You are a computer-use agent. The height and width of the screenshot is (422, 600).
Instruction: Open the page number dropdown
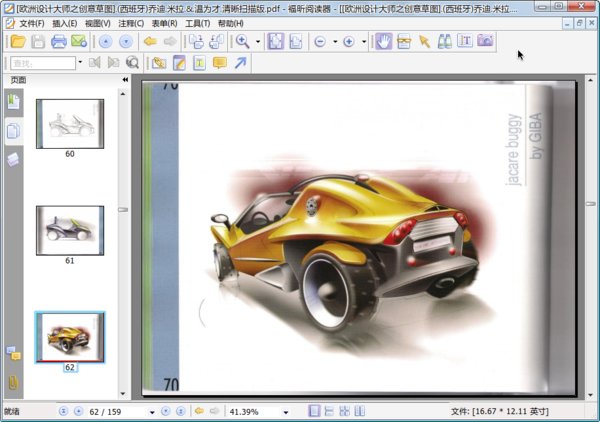click(x=152, y=411)
